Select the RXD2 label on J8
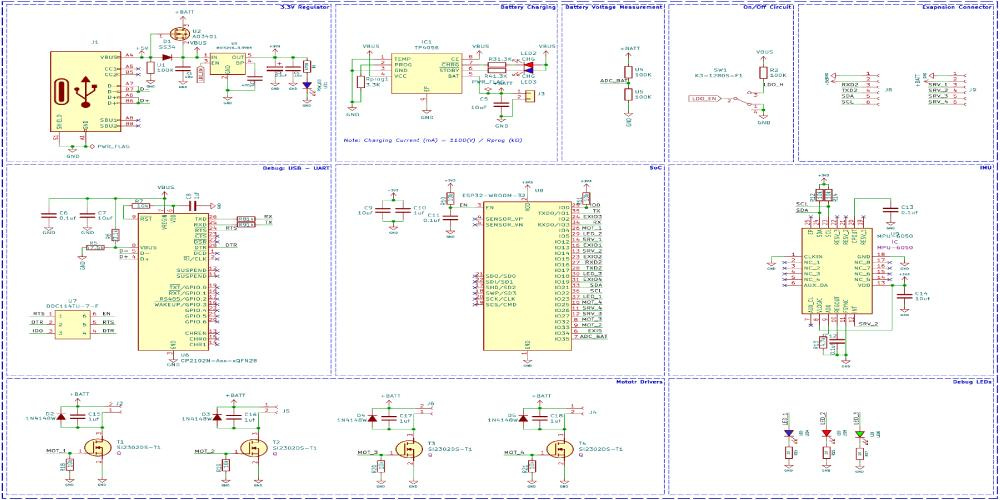 (850, 84)
